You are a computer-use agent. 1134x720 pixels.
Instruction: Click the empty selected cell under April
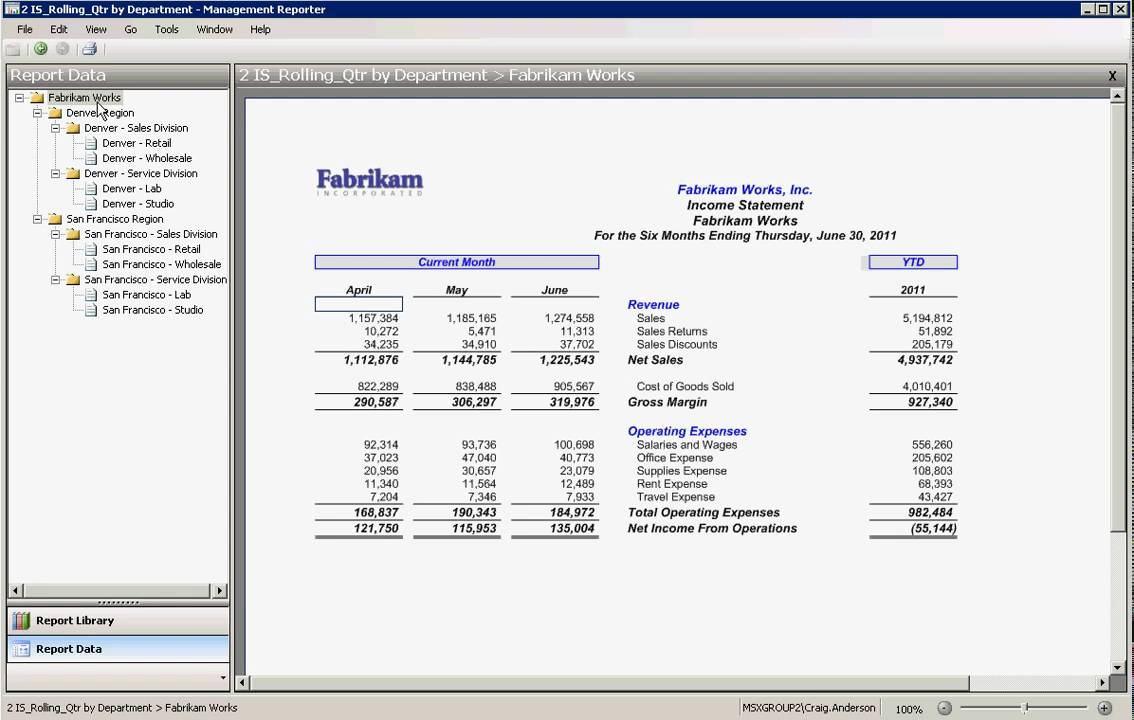tap(359, 304)
